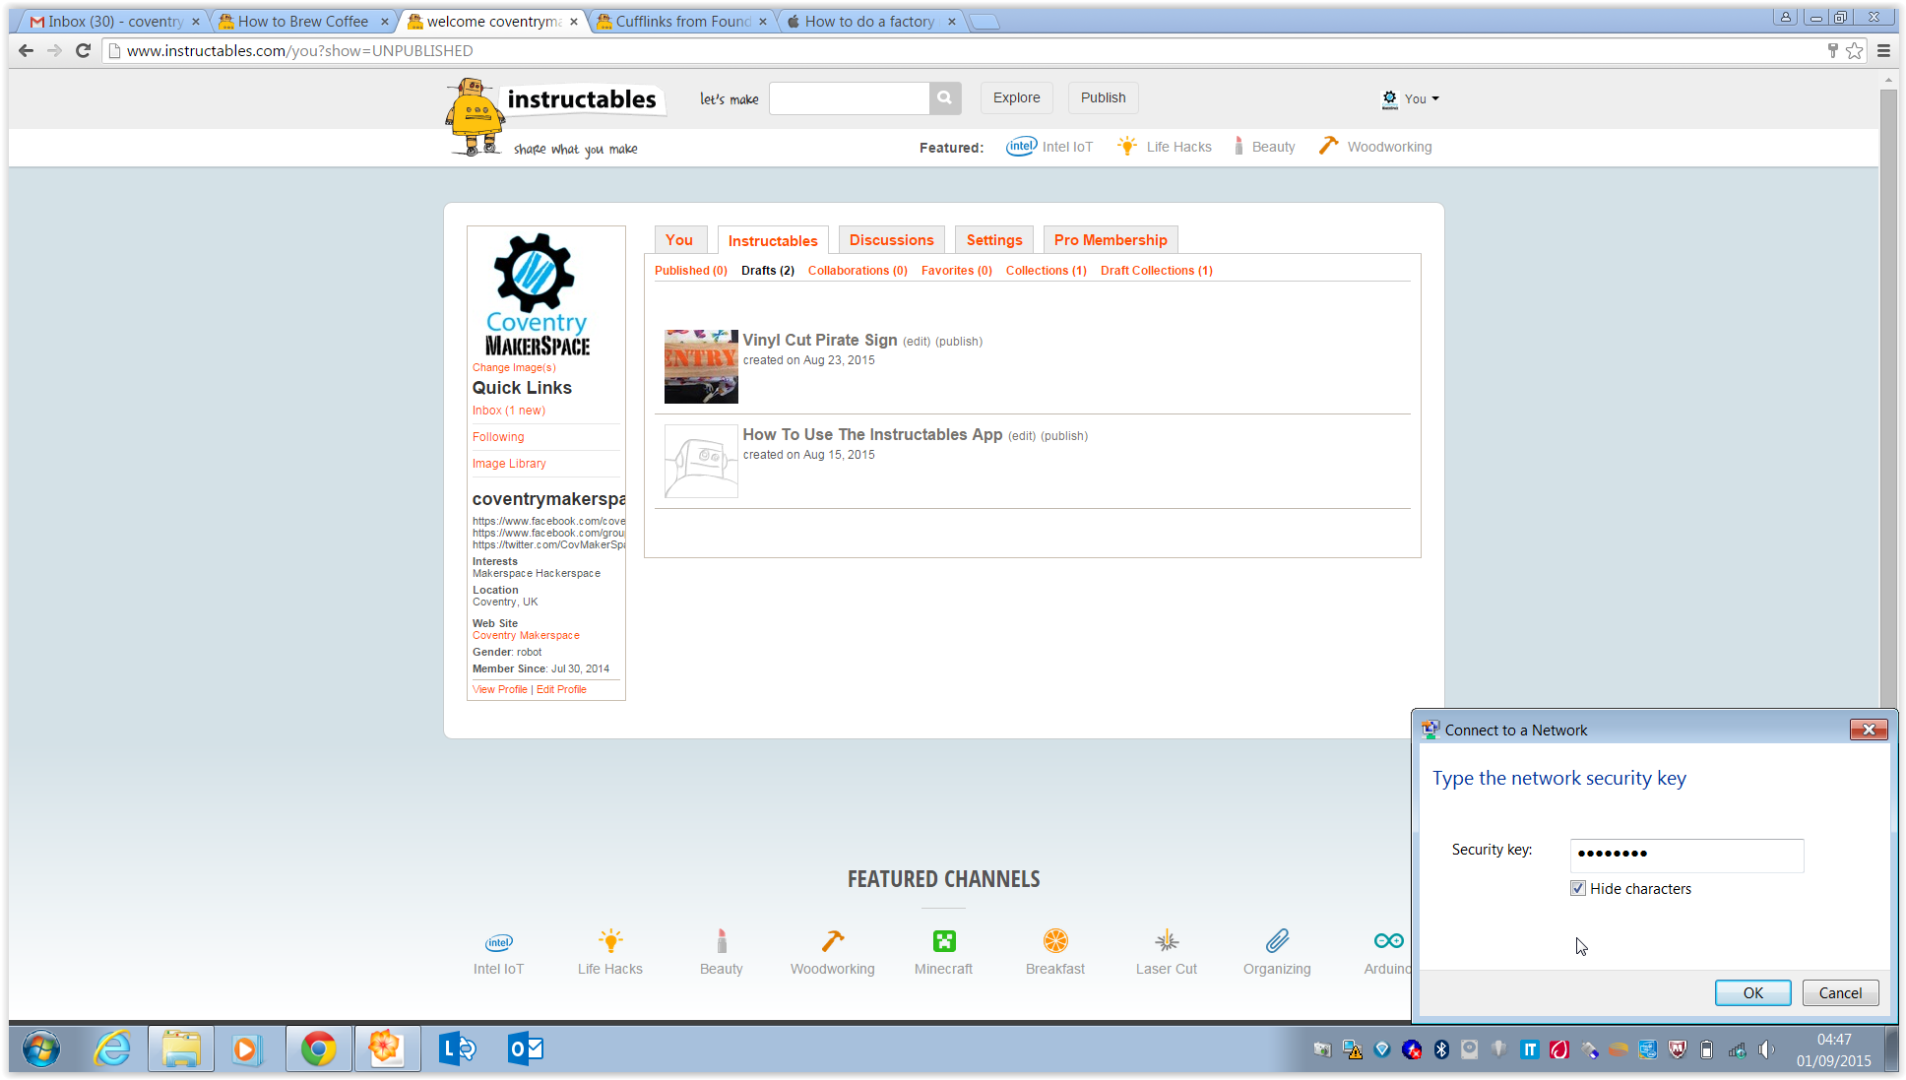Switch to the Discussions tab
The width and height of the screenshot is (1906, 1080).
click(891, 239)
